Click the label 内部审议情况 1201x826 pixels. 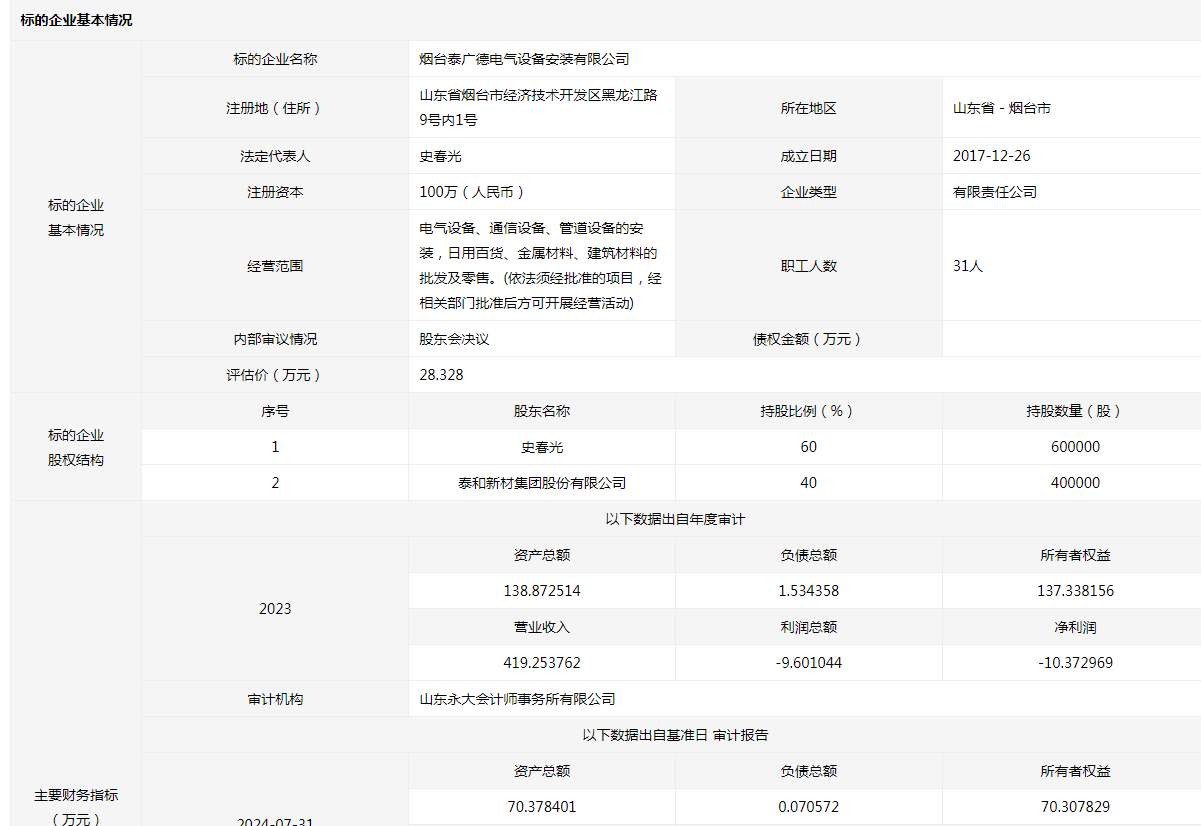[275, 339]
